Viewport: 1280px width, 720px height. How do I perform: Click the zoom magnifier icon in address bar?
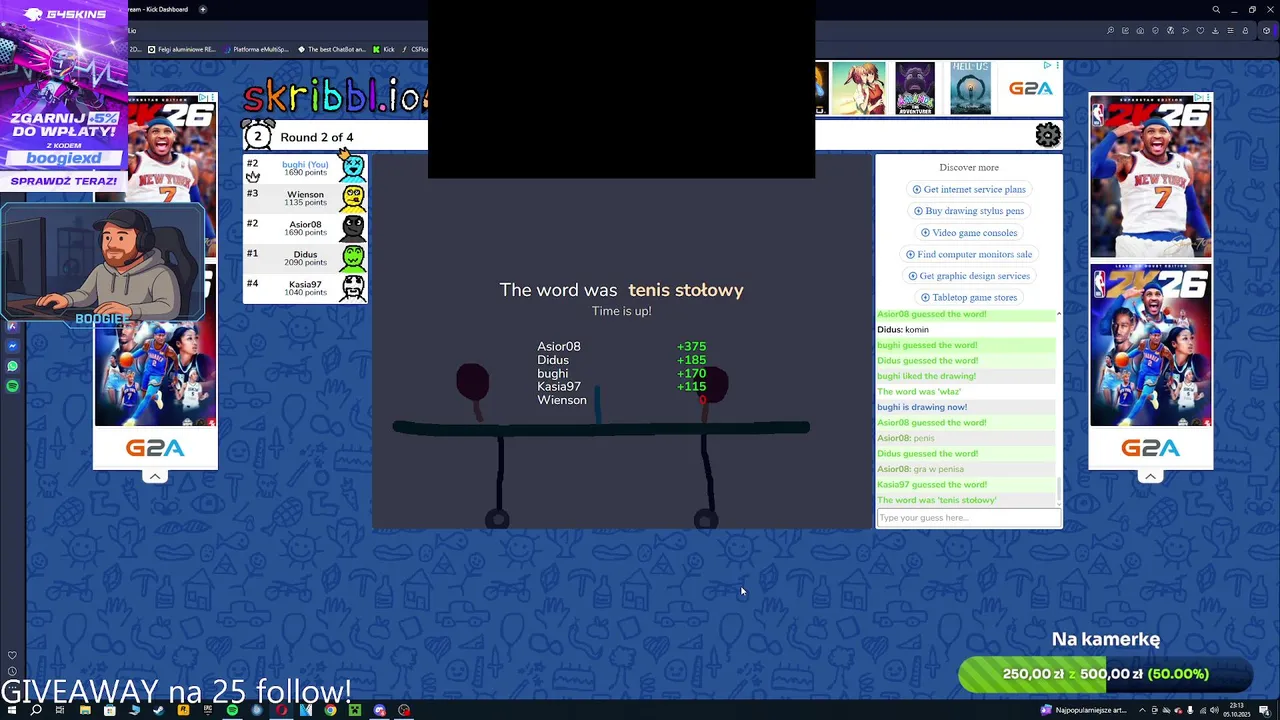tap(1110, 31)
